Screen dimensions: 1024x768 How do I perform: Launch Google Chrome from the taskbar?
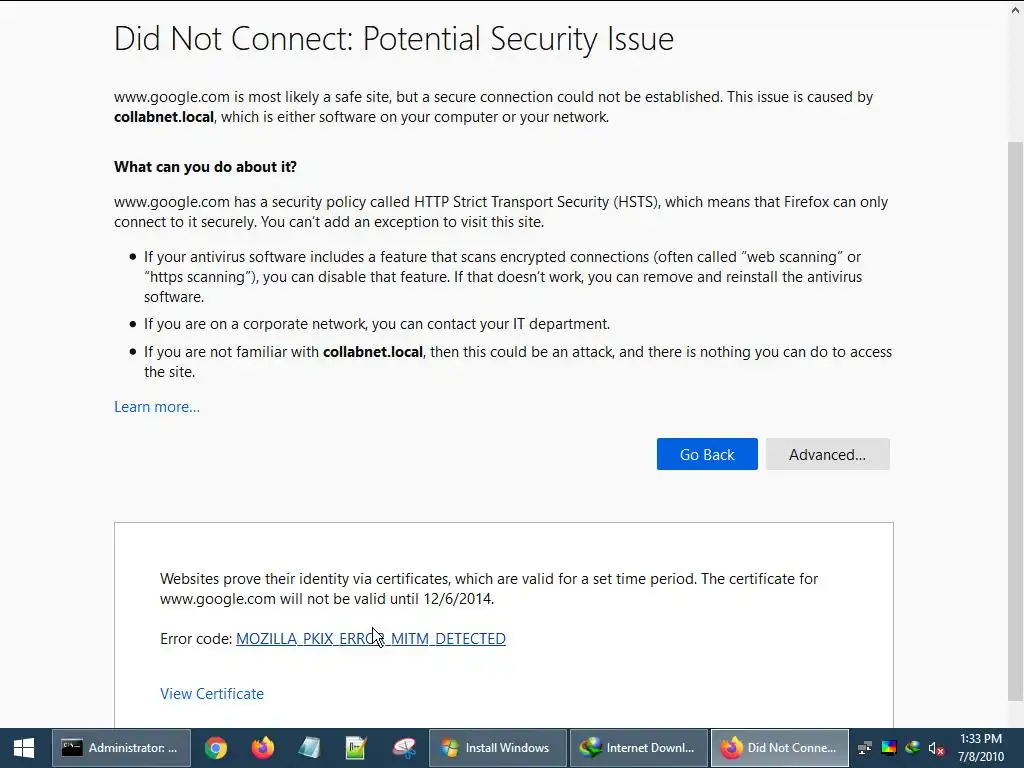click(x=216, y=747)
